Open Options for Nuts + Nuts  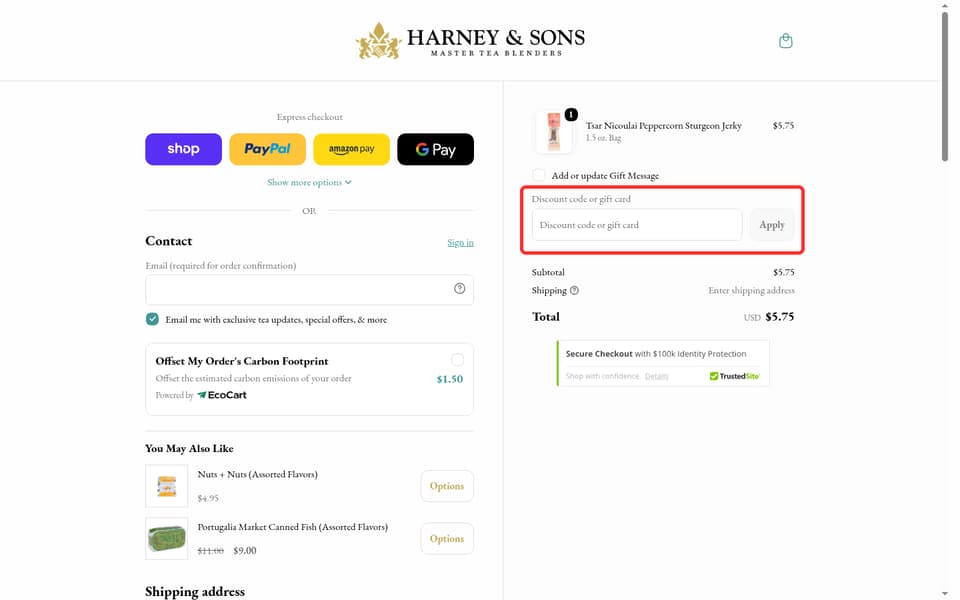pos(447,486)
